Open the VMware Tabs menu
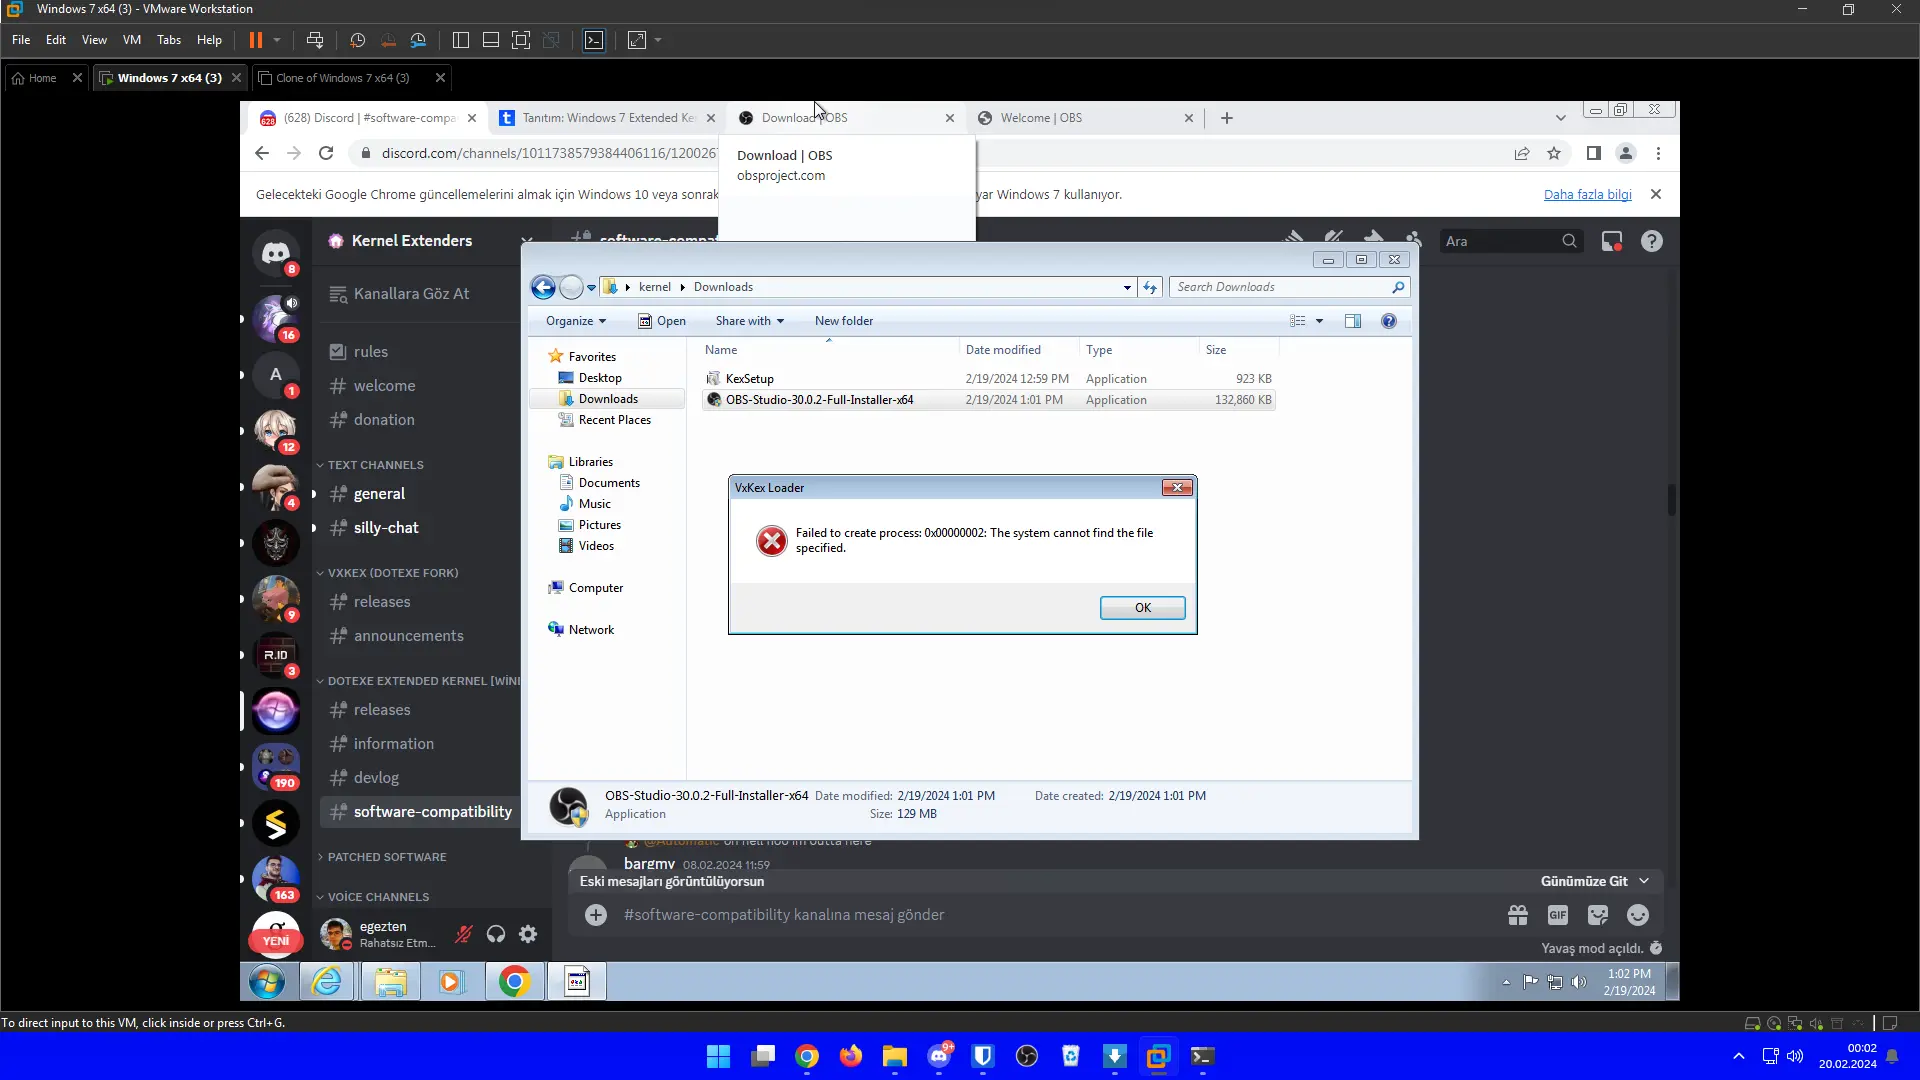The width and height of the screenshot is (1920, 1080). (169, 40)
